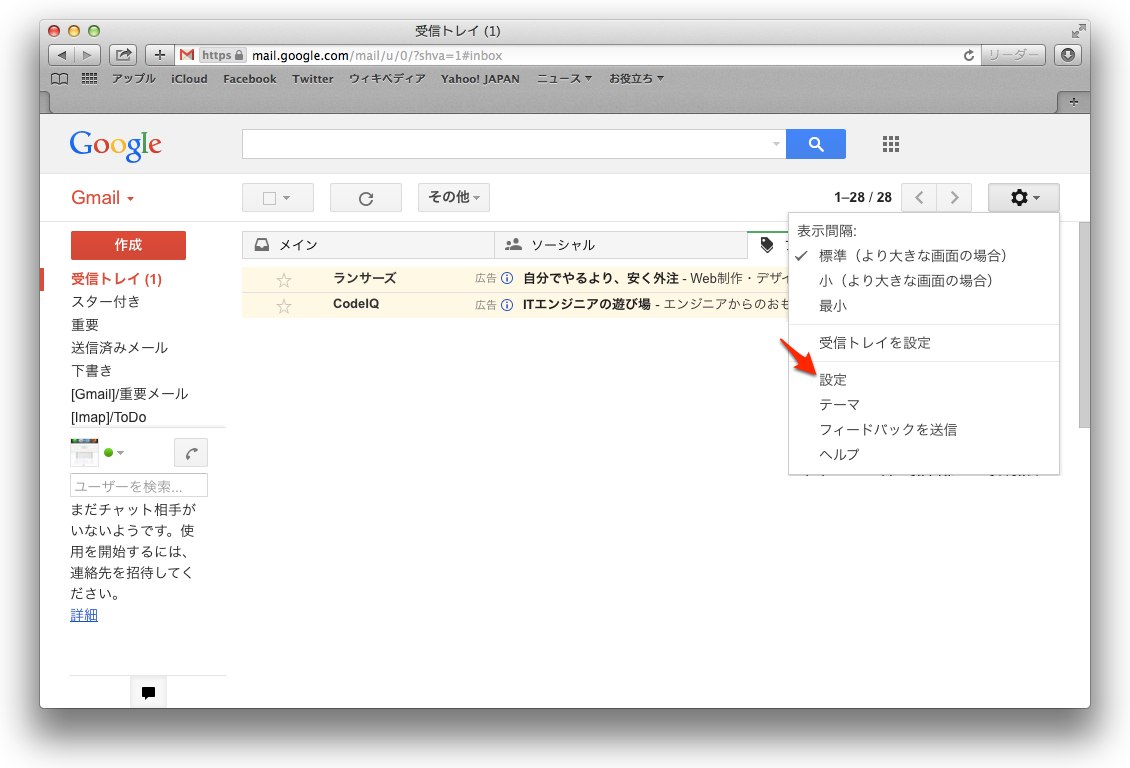Go to next page of messages
This screenshot has width=1130, height=768.
pyautogui.click(x=954, y=197)
